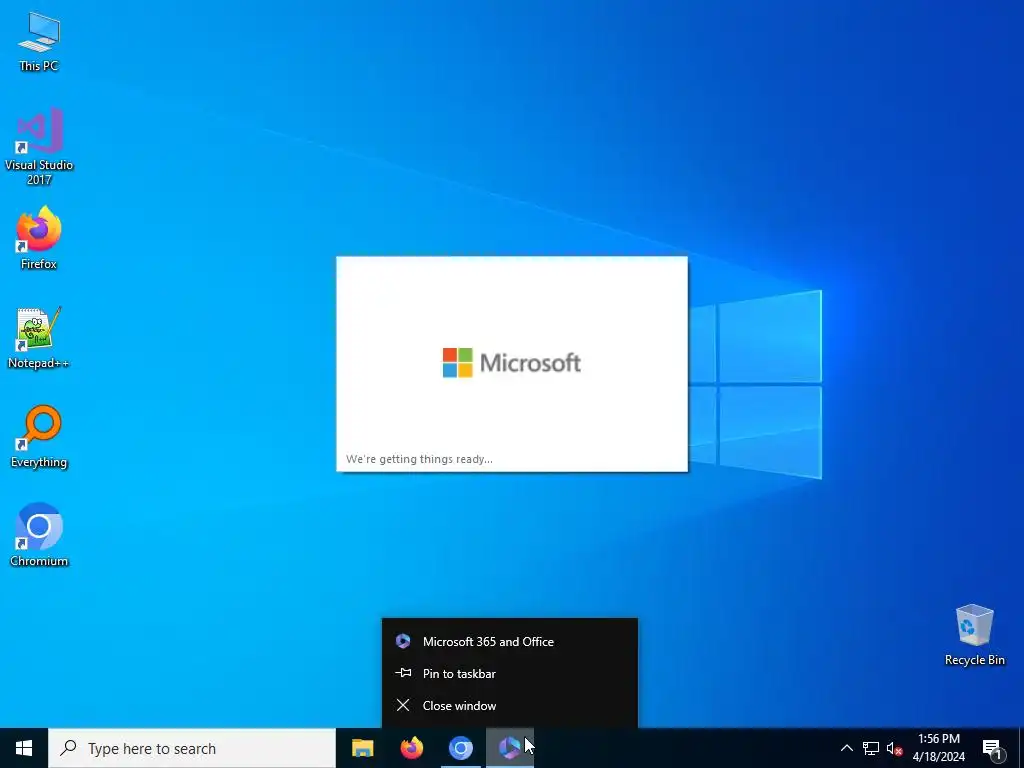Select the Chromium desktop shortcut

click(39, 535)
